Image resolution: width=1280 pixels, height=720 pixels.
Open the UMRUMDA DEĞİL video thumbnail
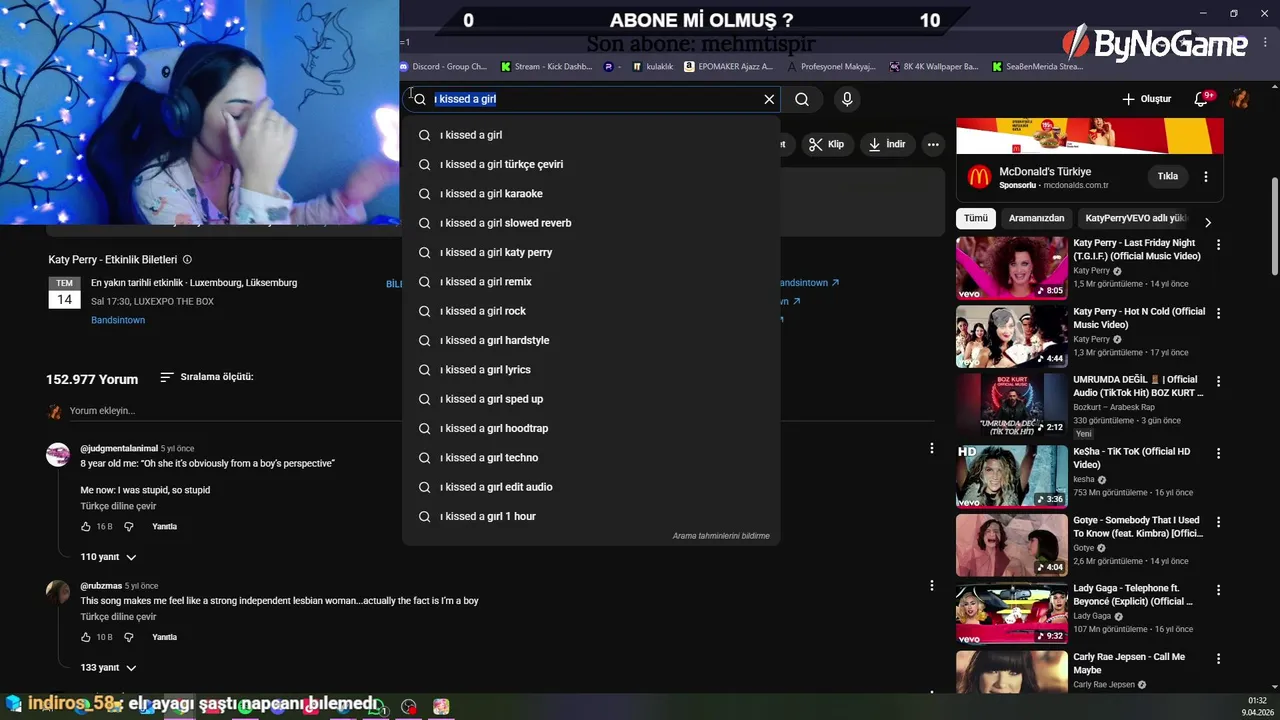tap(1012, 405)
